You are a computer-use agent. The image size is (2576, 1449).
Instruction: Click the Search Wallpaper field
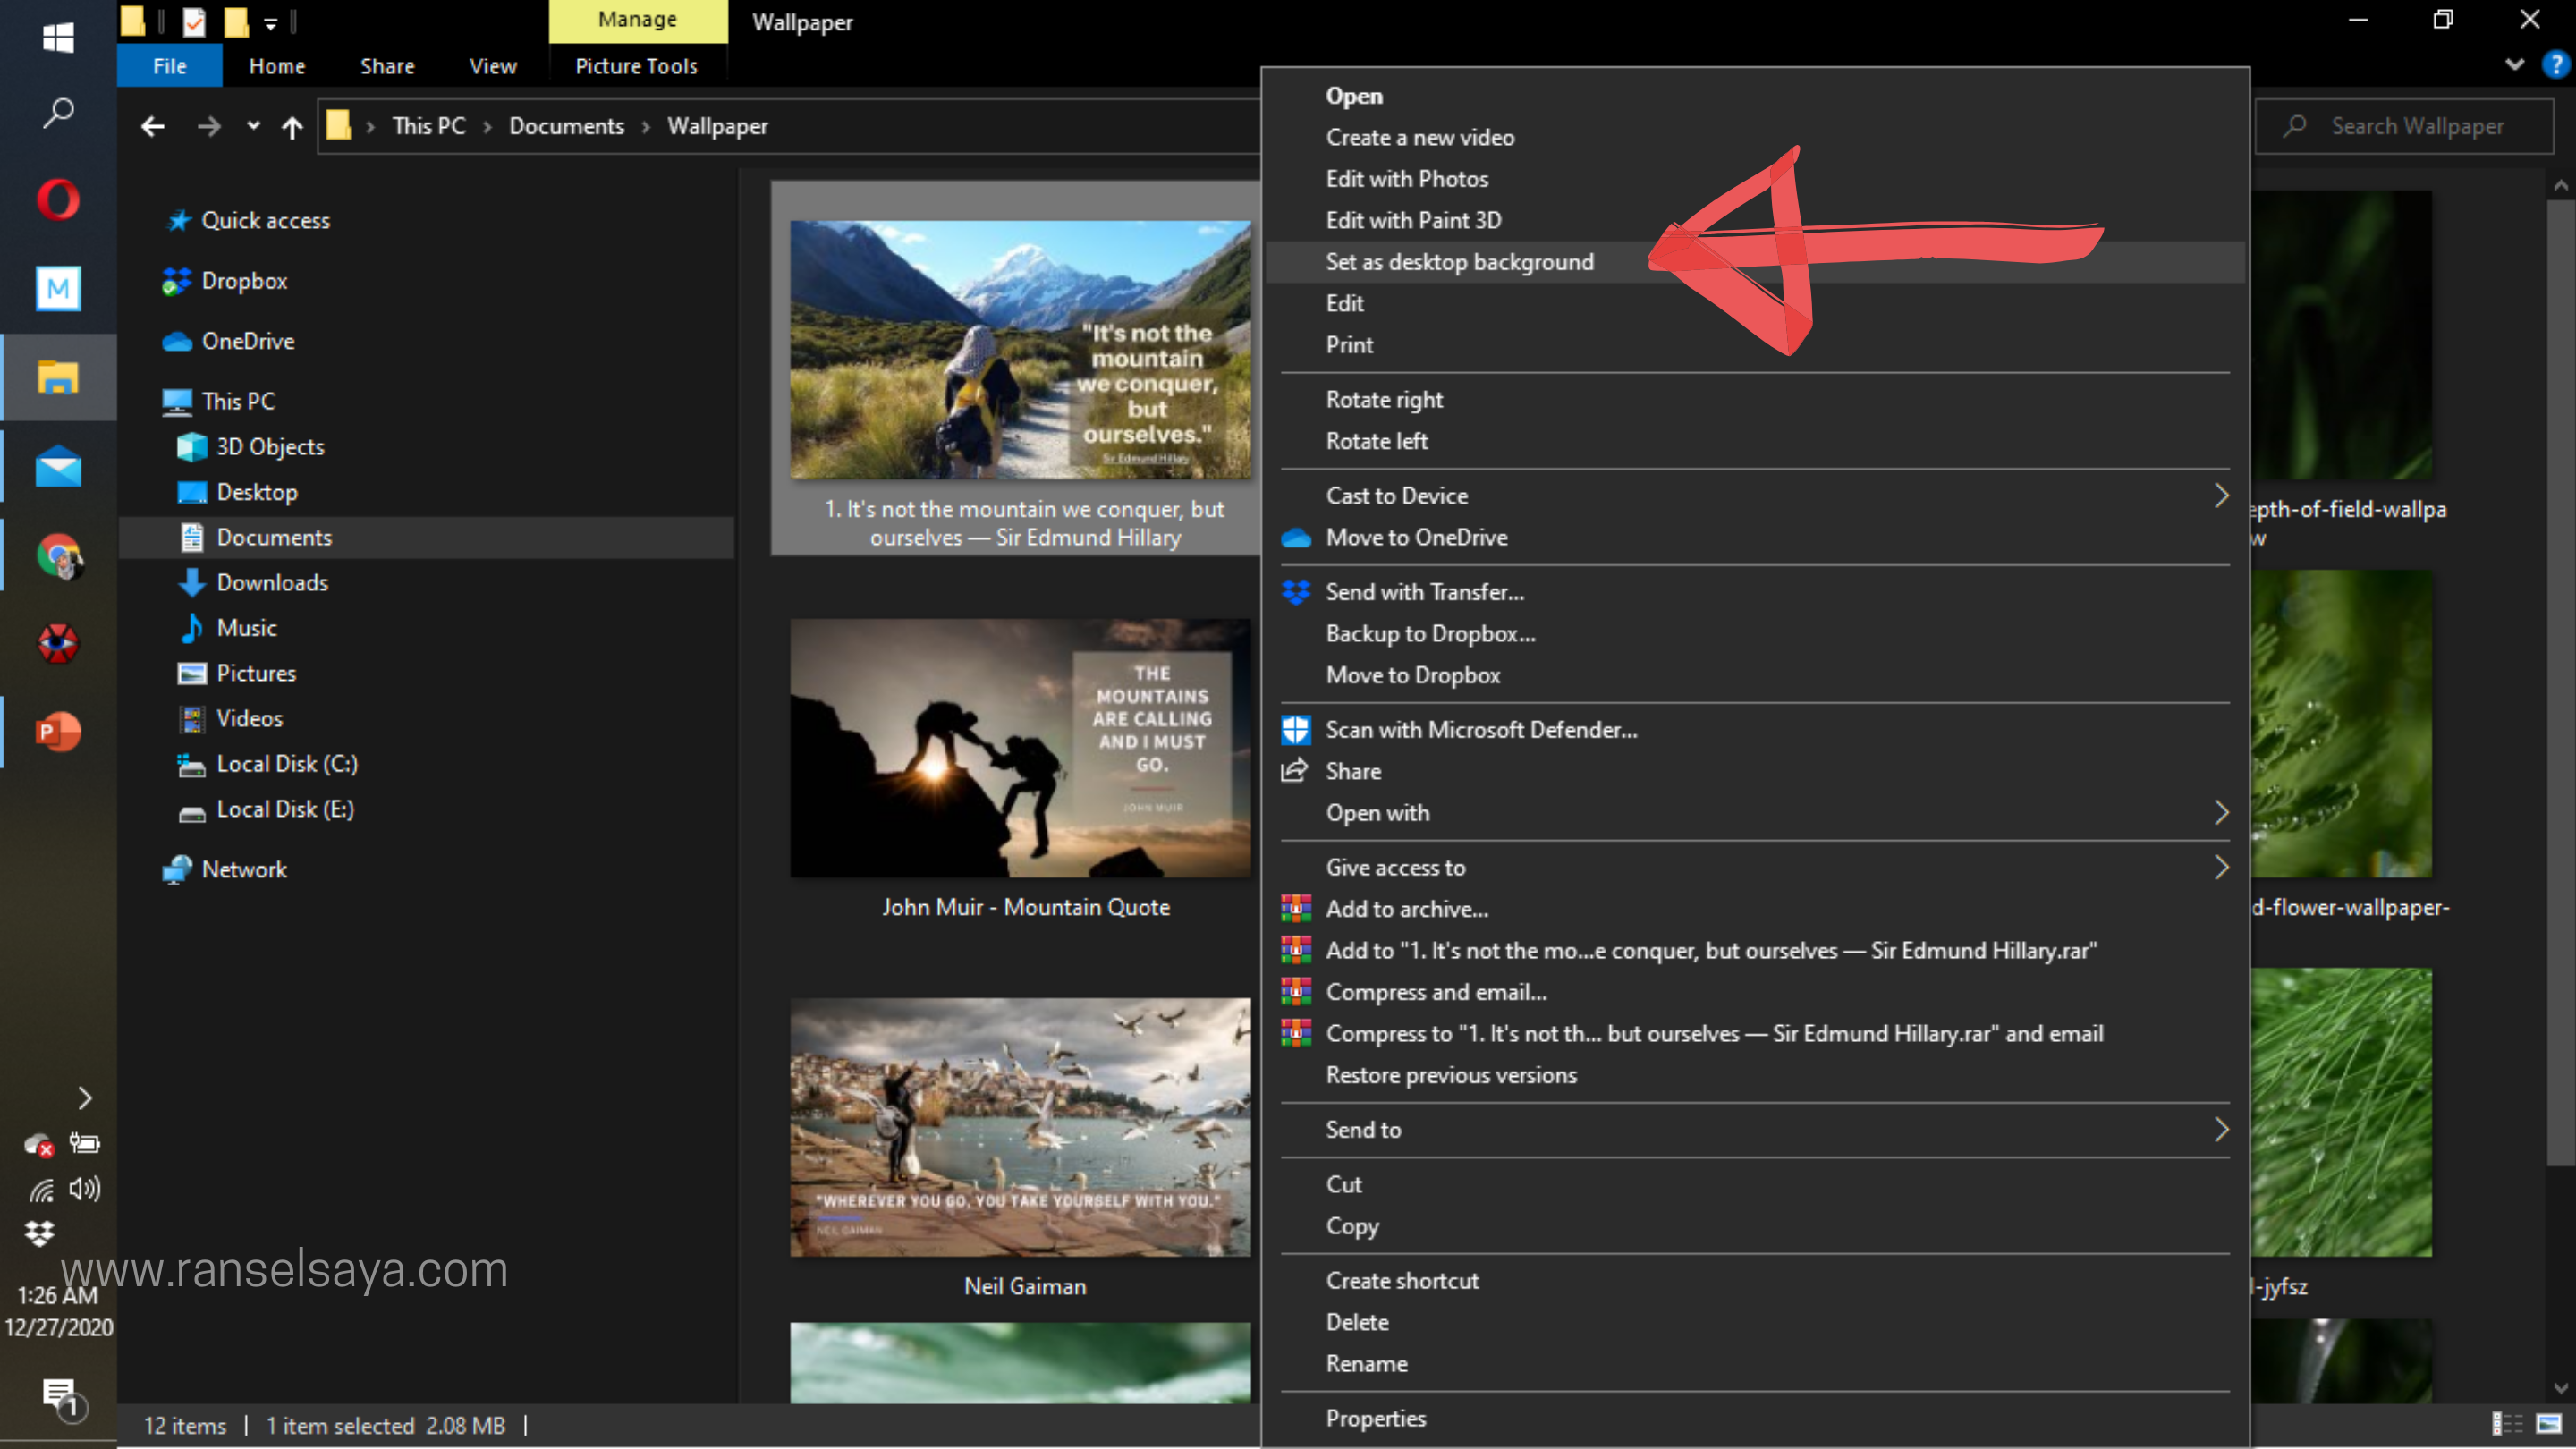pos(2417,127)
